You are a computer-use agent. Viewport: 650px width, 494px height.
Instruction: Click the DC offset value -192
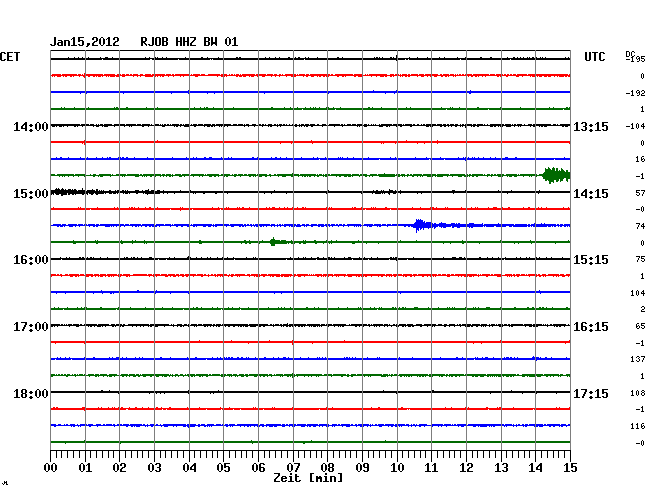(635, 93)
